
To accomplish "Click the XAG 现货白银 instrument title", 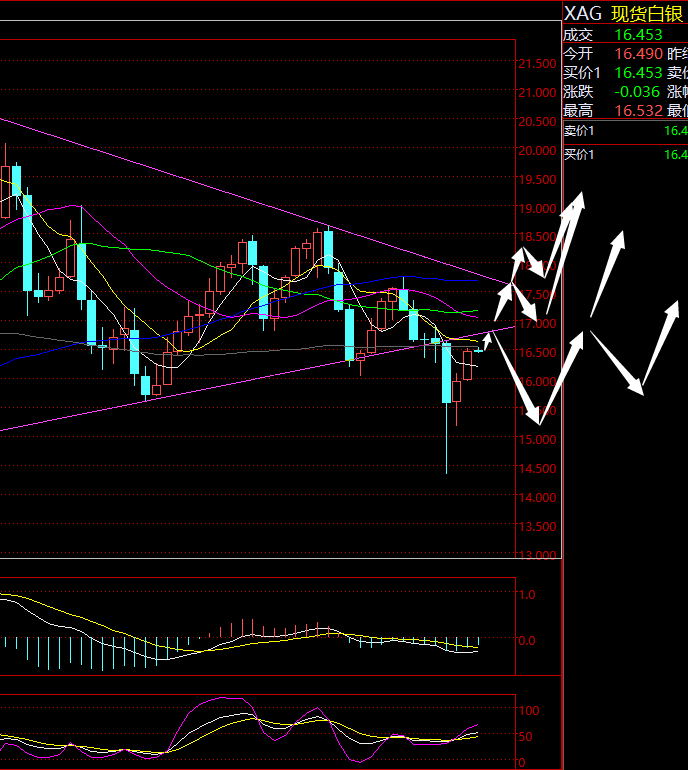I will [x=623, y=14].
